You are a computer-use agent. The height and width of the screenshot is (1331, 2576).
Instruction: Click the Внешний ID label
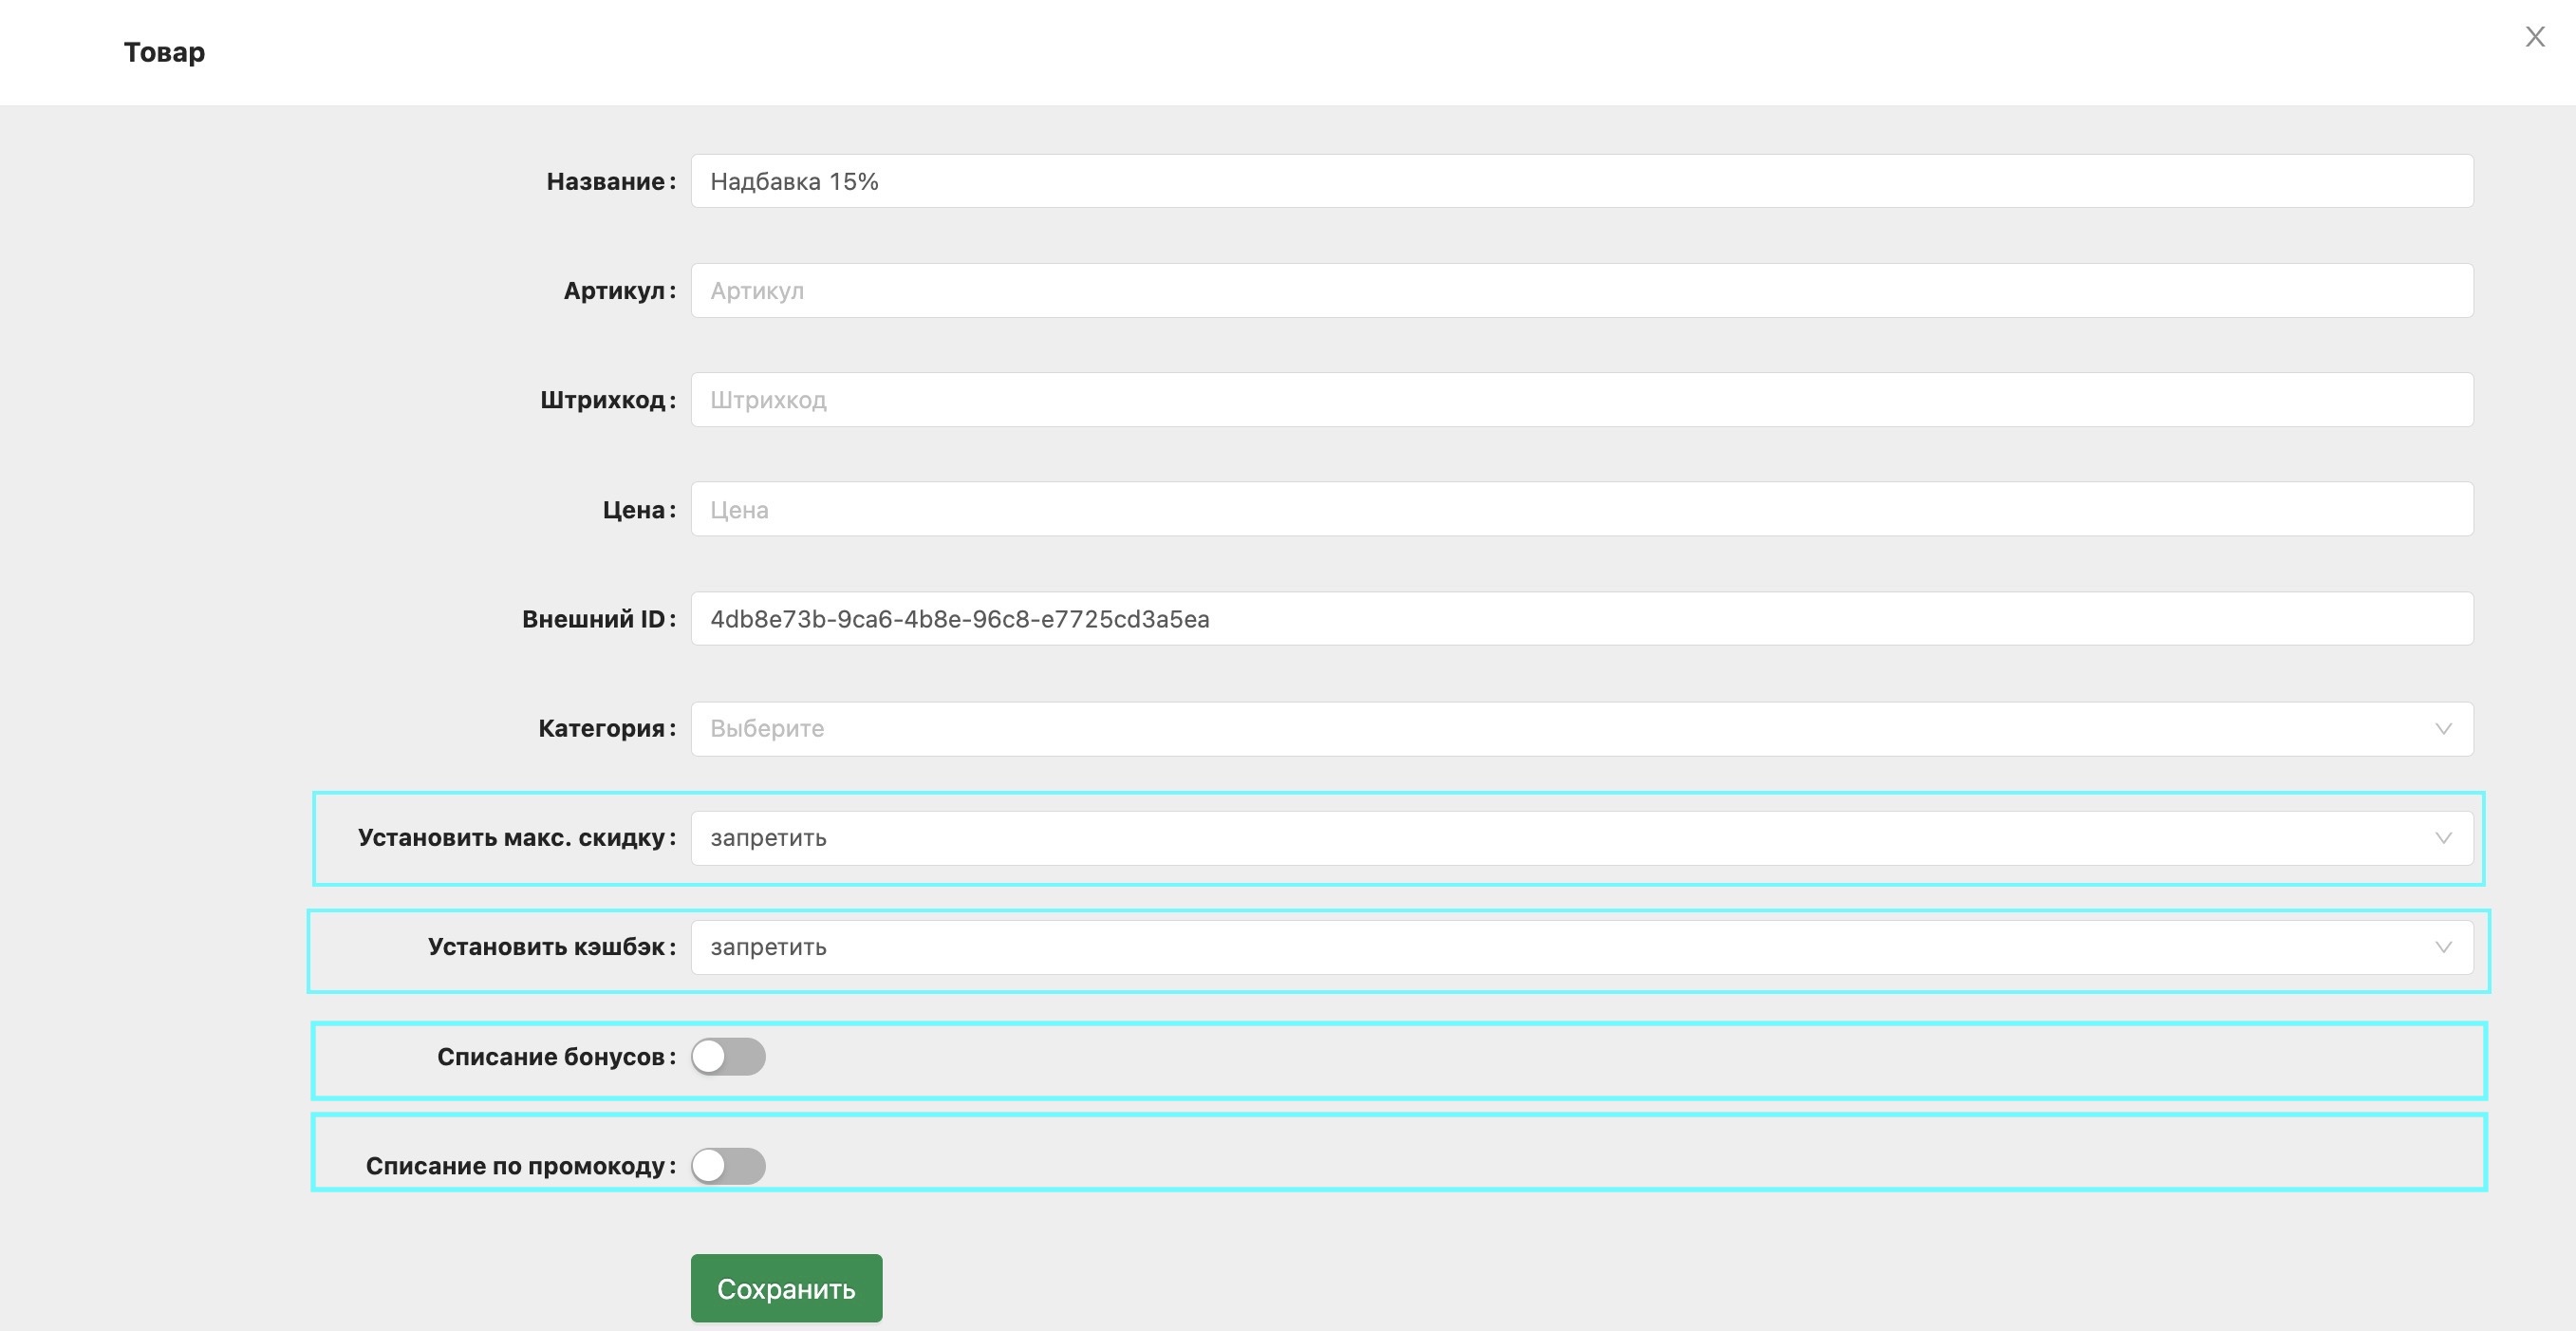599,619
